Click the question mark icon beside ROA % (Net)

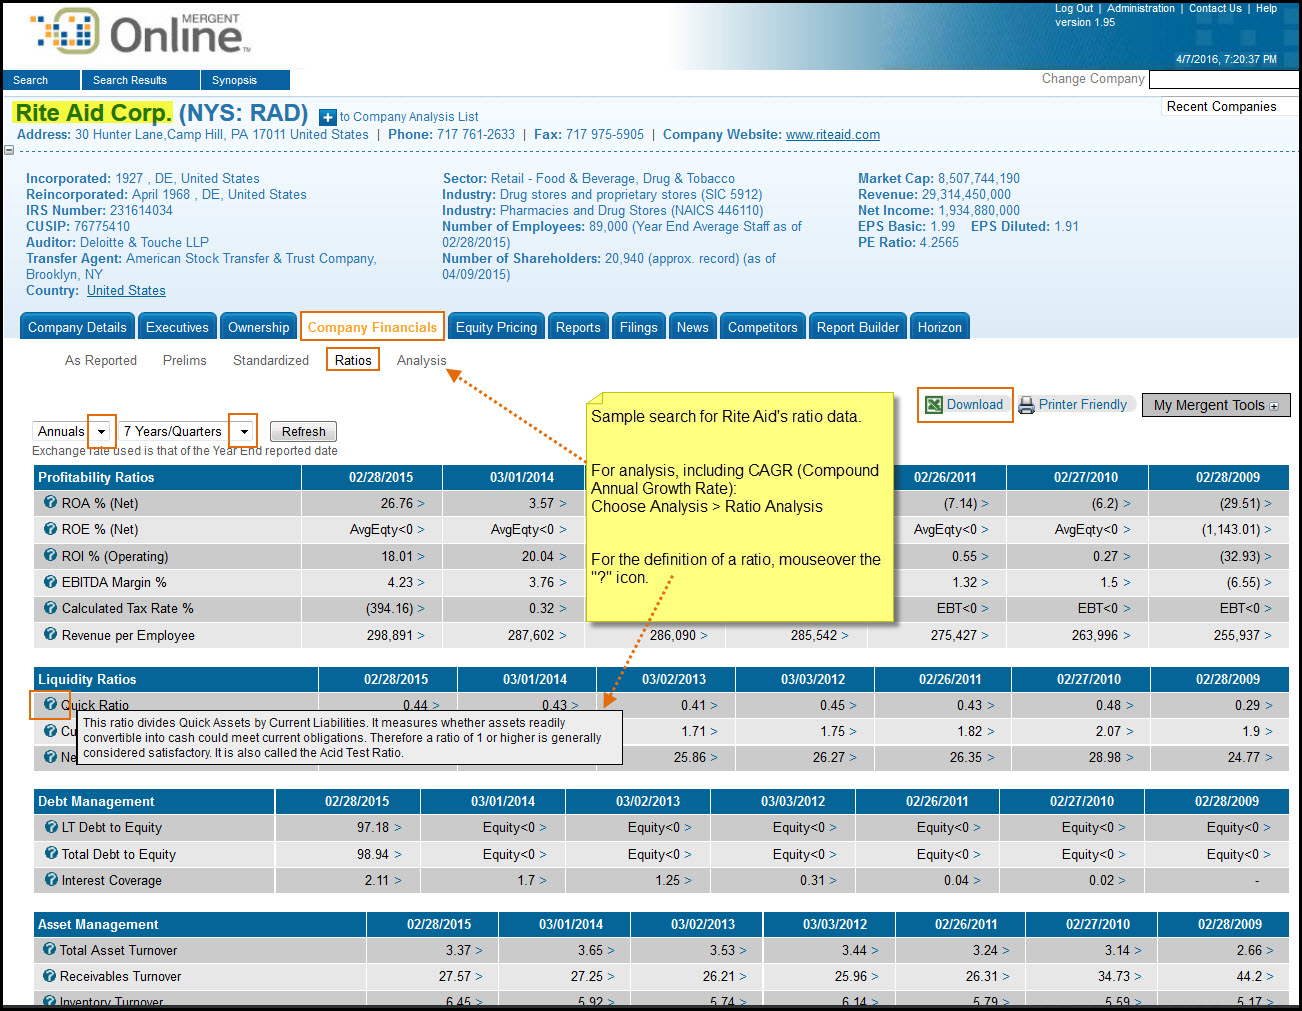(x=50, y=503)
